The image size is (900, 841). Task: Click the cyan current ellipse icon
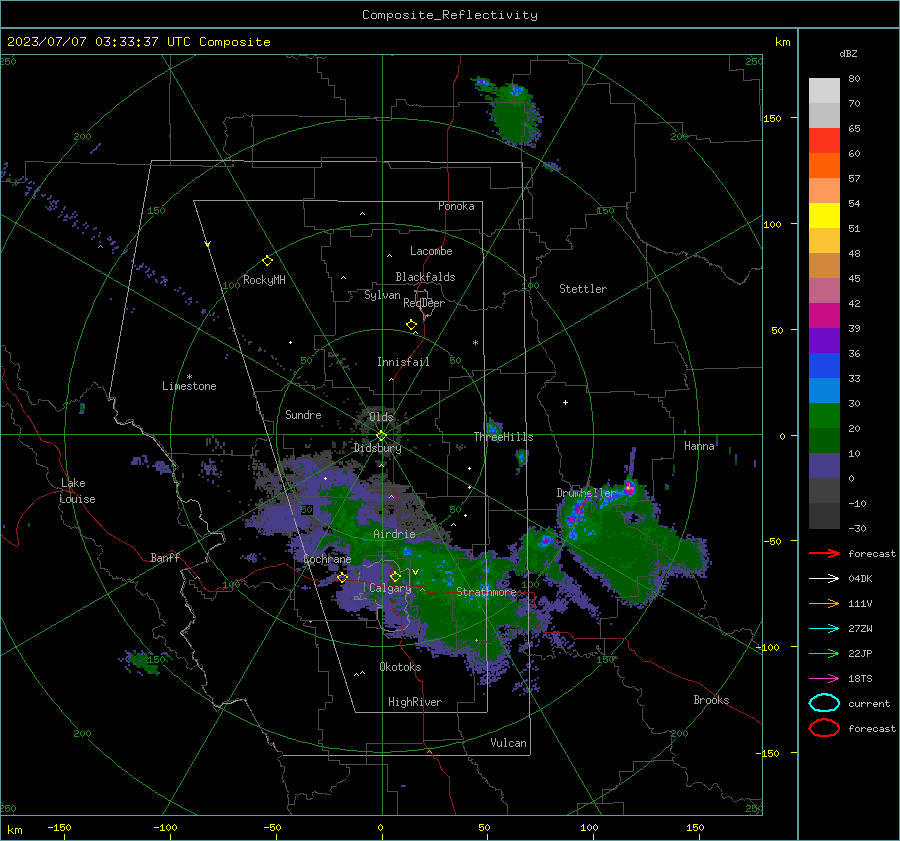coord(824,703)
